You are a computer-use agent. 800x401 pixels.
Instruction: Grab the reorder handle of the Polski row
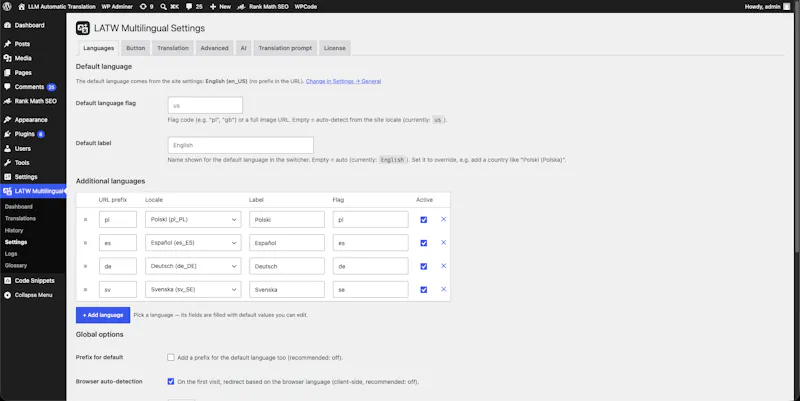[x=85, y=220]
